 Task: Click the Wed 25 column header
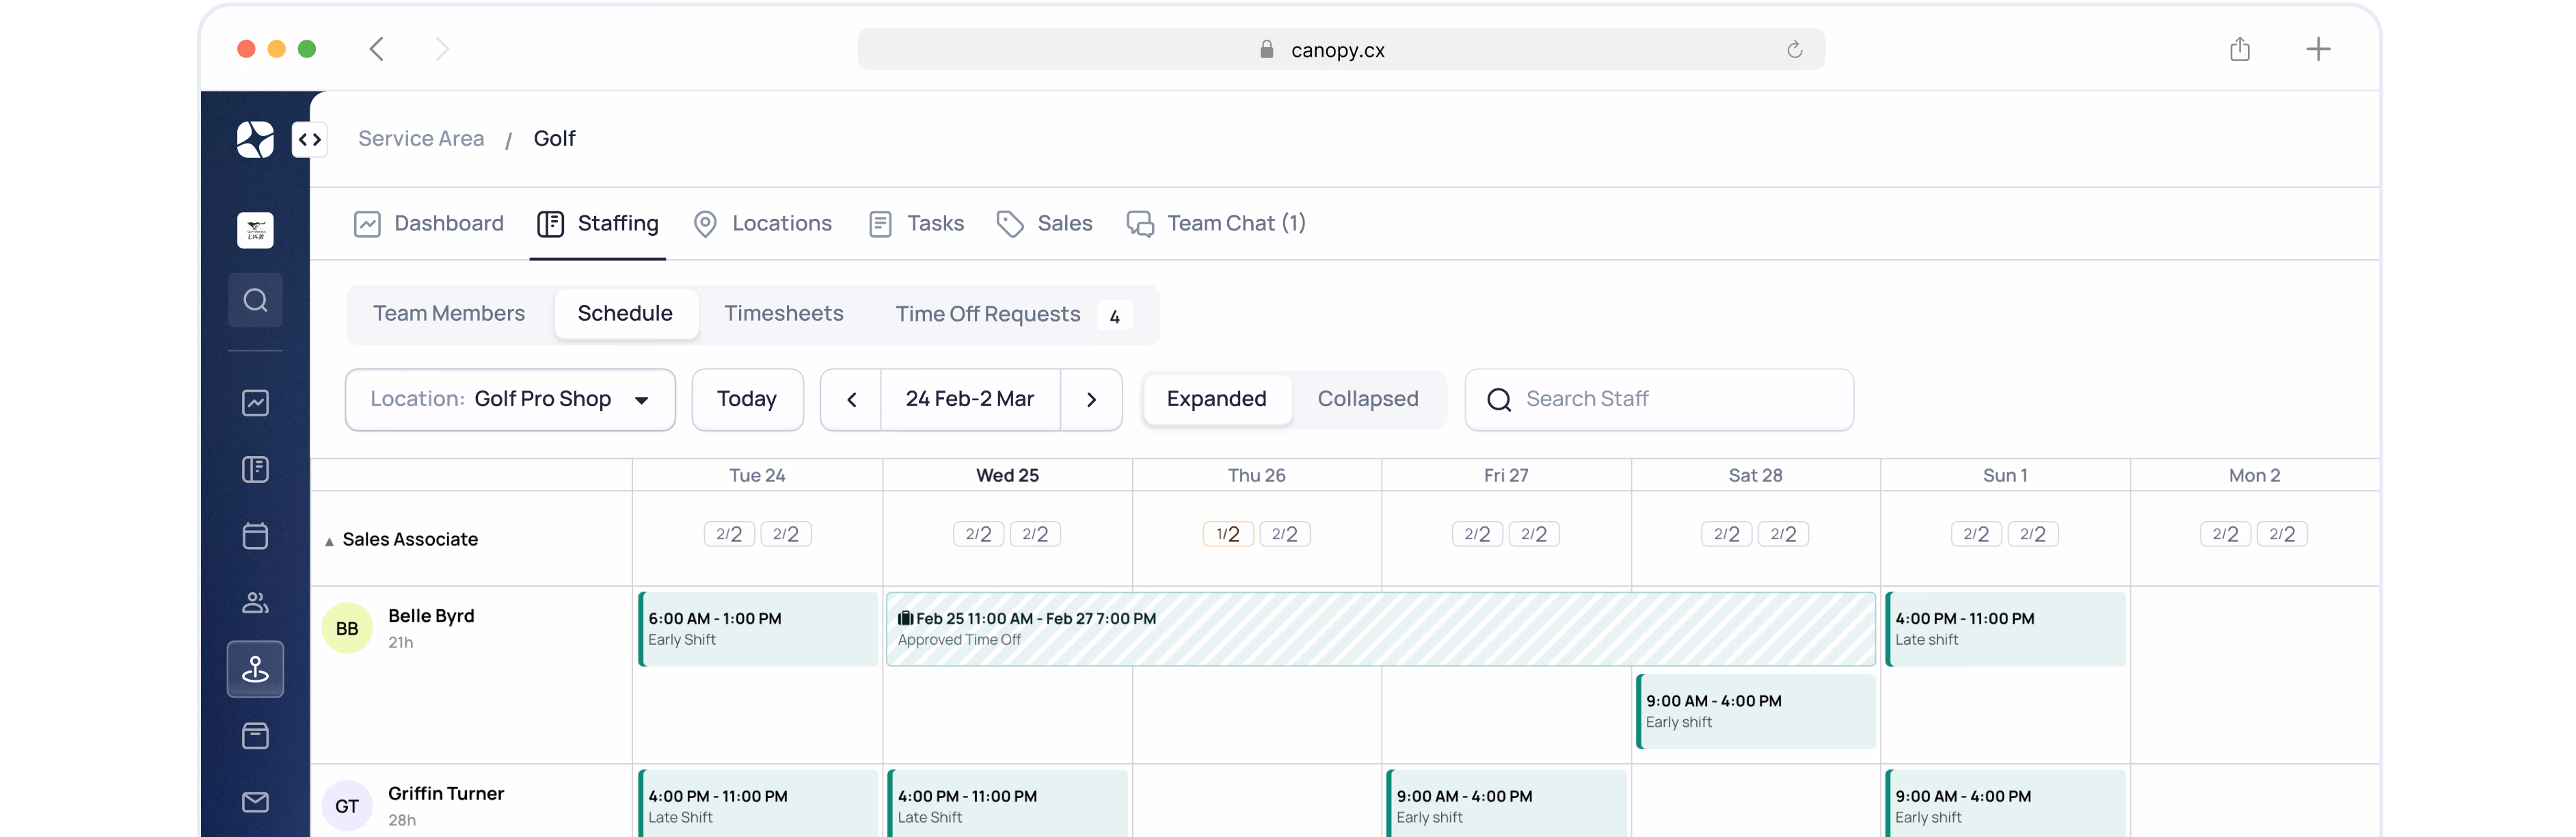[x=1007, y=476]
